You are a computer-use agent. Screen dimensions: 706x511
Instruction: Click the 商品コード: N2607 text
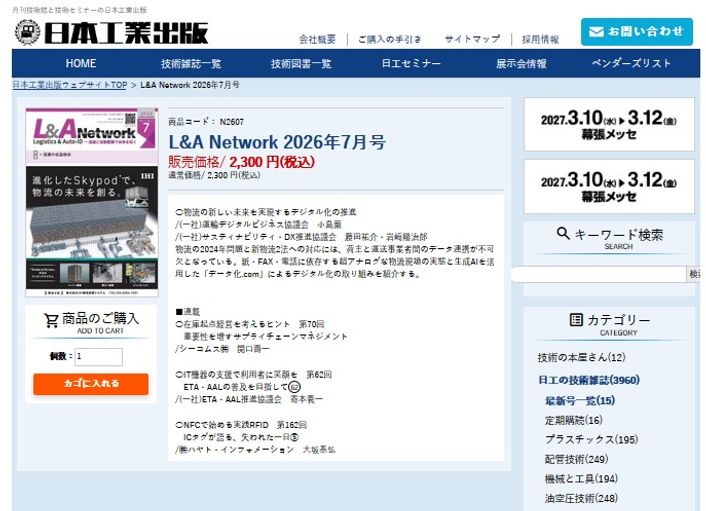pyautogui.click(x=206, y=122)
